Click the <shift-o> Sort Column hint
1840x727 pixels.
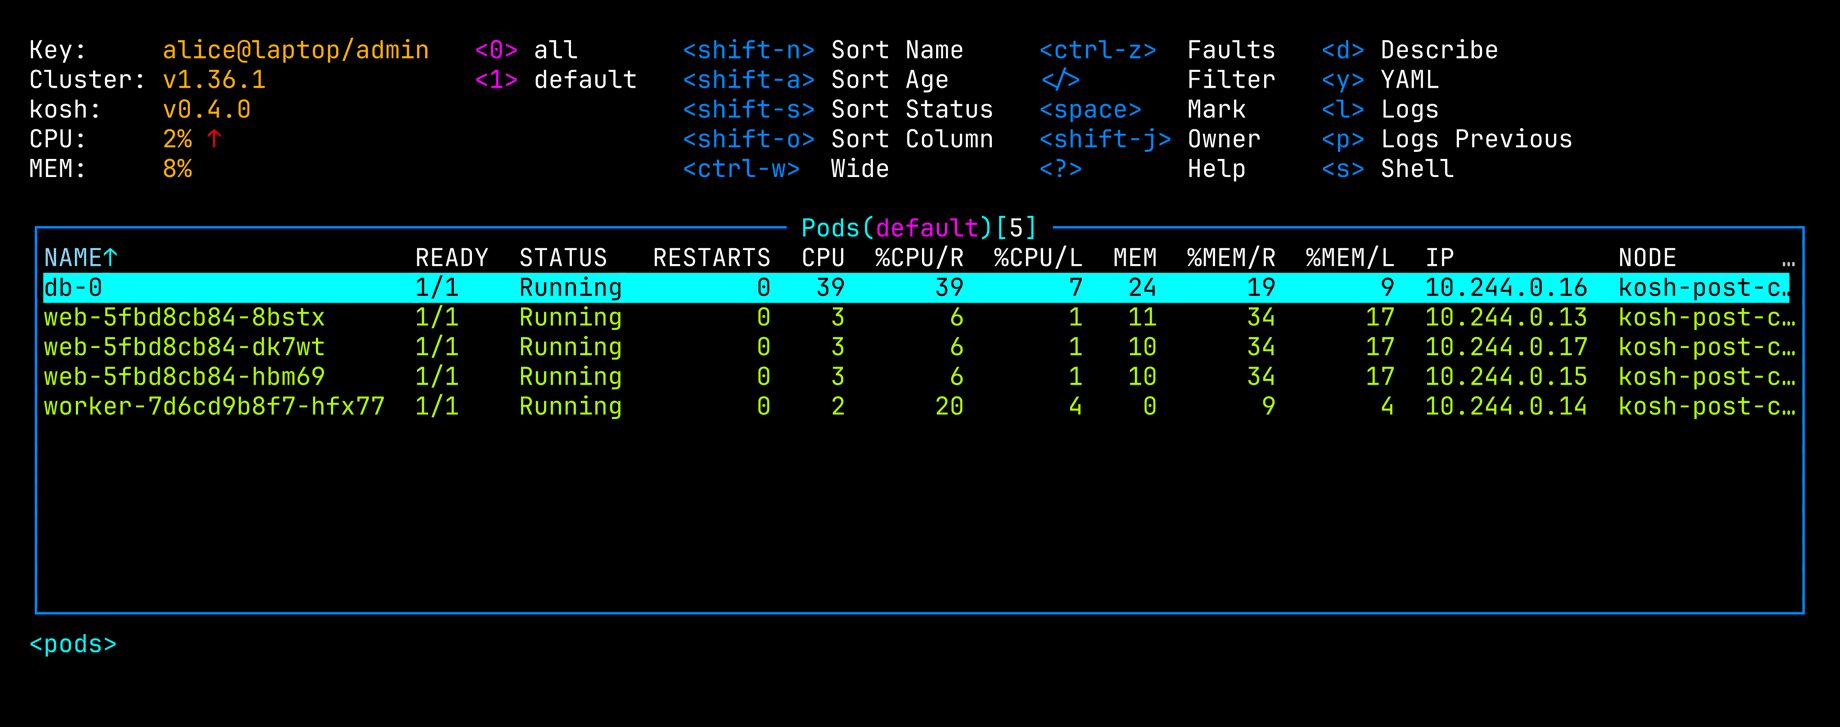pyautogui.click(x=838, y=139)
